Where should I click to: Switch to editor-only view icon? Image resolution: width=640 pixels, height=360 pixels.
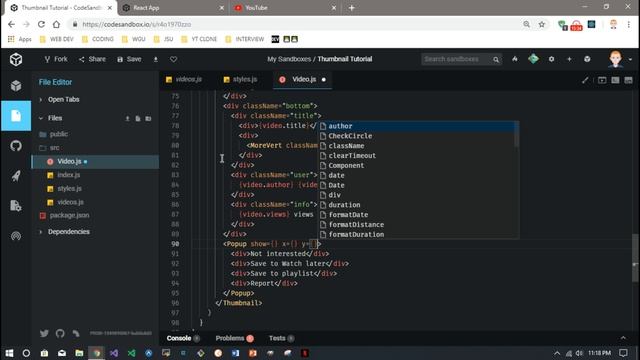(x=602, y=80)
